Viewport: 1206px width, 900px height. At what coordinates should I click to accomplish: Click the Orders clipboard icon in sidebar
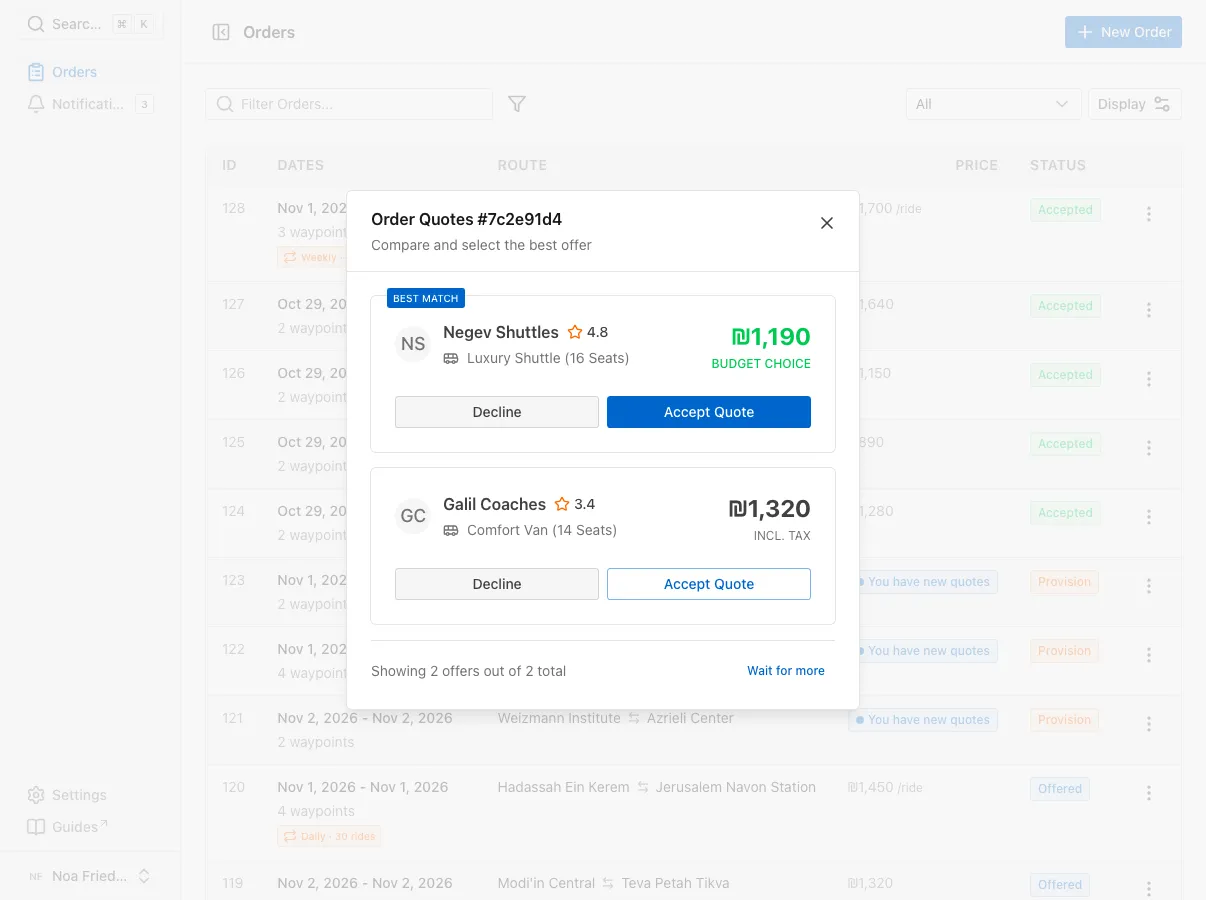36,72
